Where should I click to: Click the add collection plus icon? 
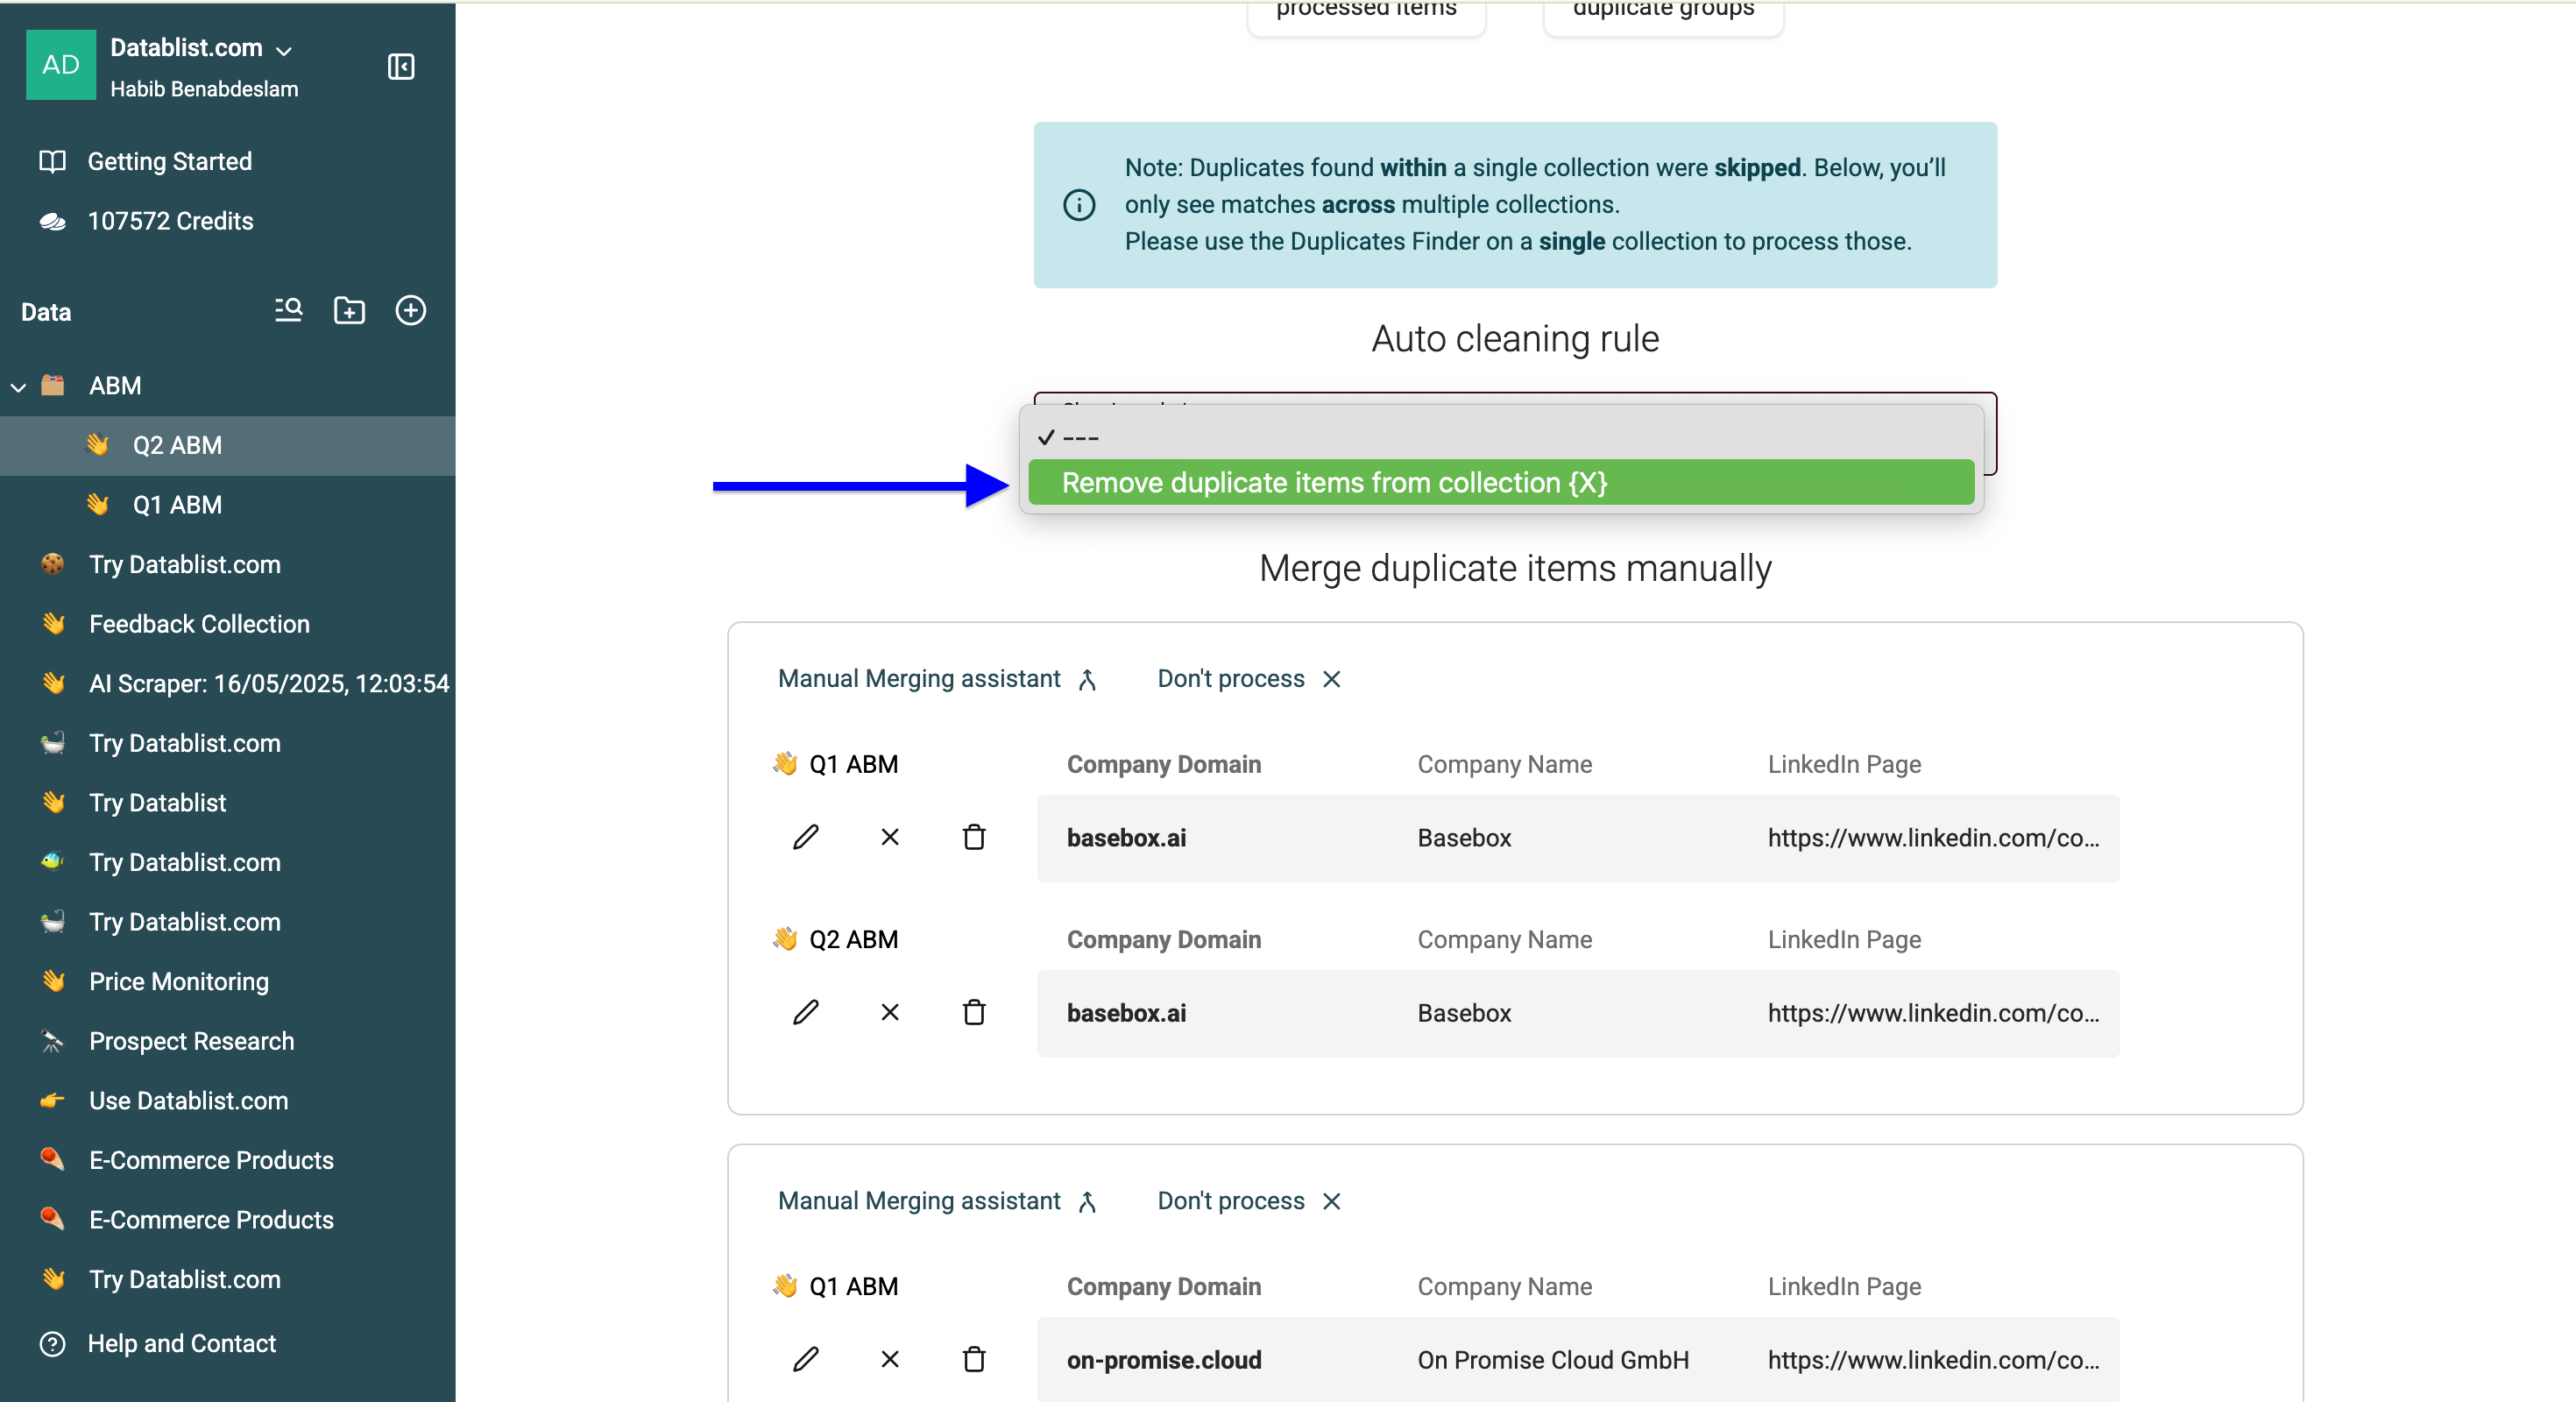tap(411, 311)
